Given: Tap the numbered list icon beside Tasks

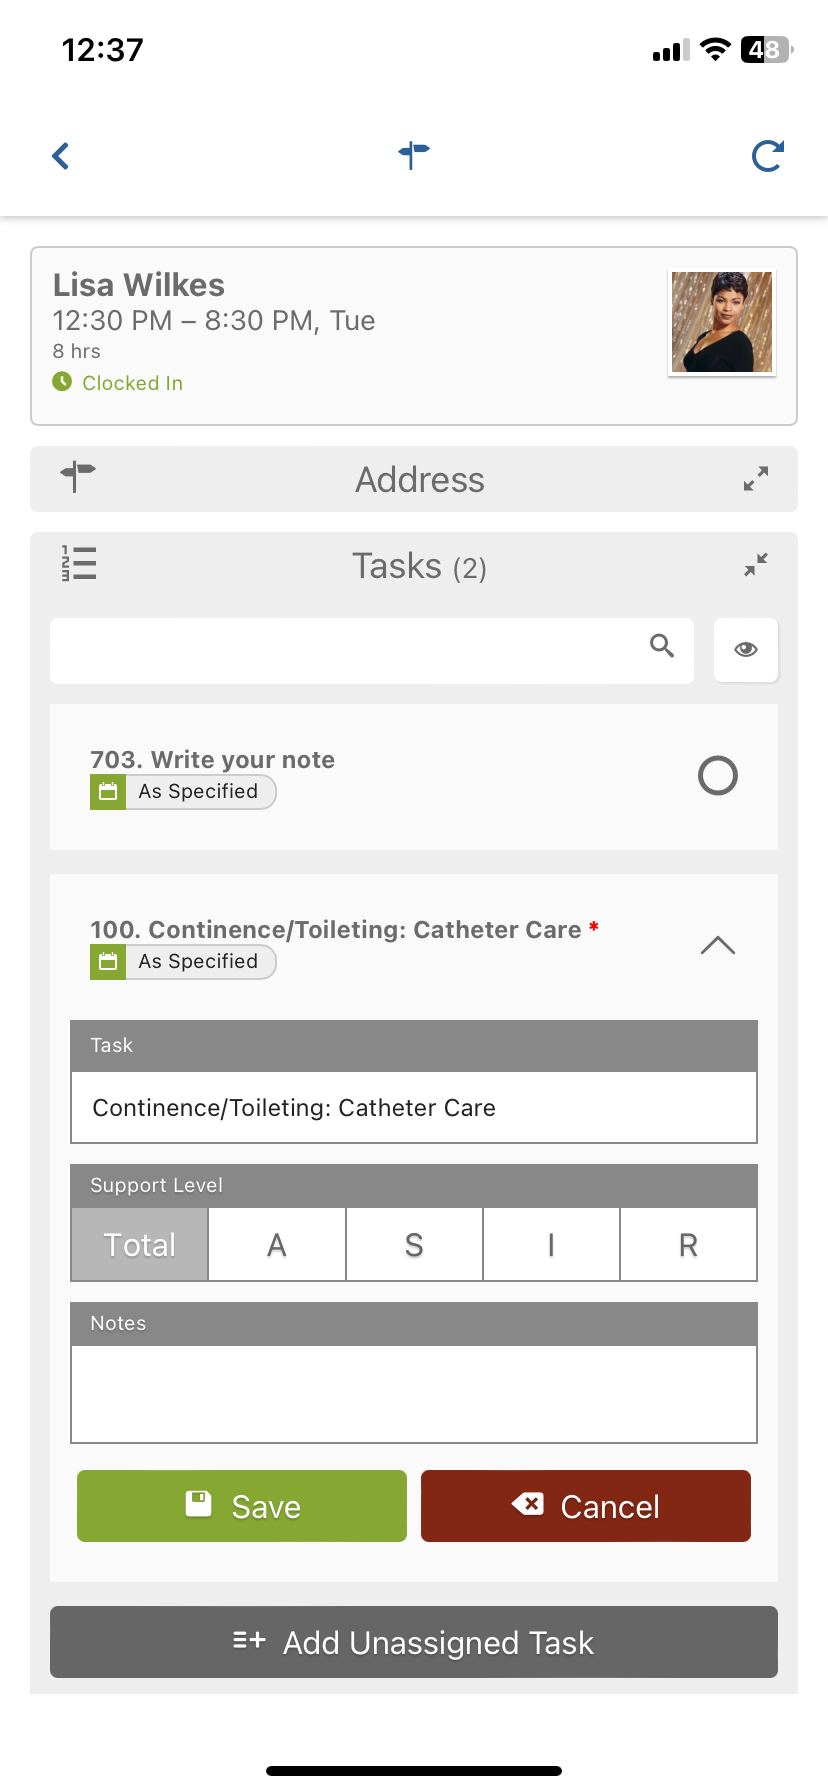Looking at the screenshot, I should pyautogui.click(x=79, y=564).
